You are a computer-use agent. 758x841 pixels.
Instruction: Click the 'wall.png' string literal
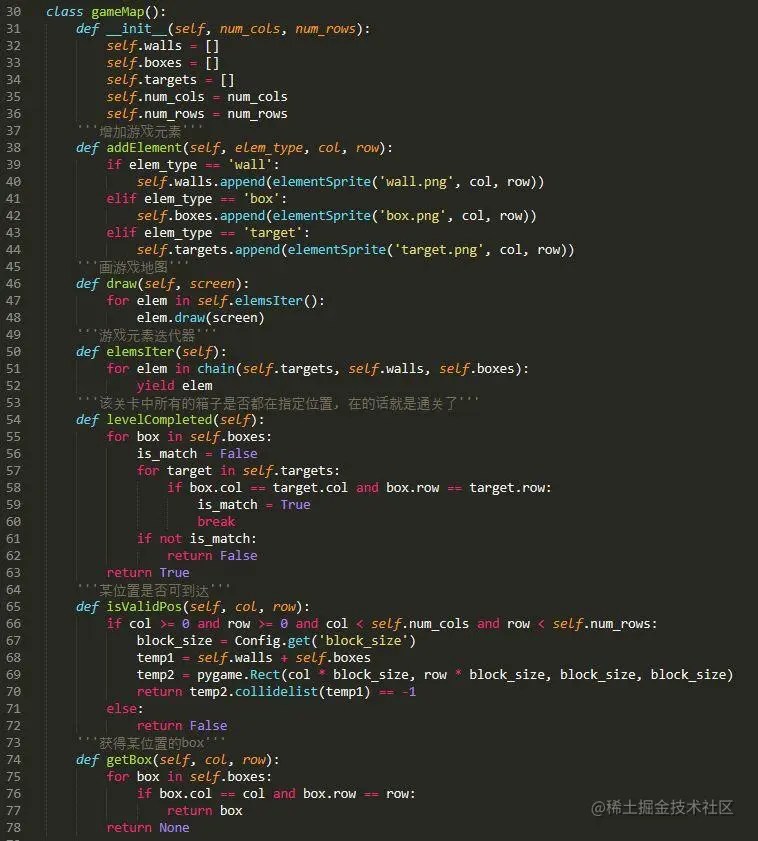coord(416,182)
